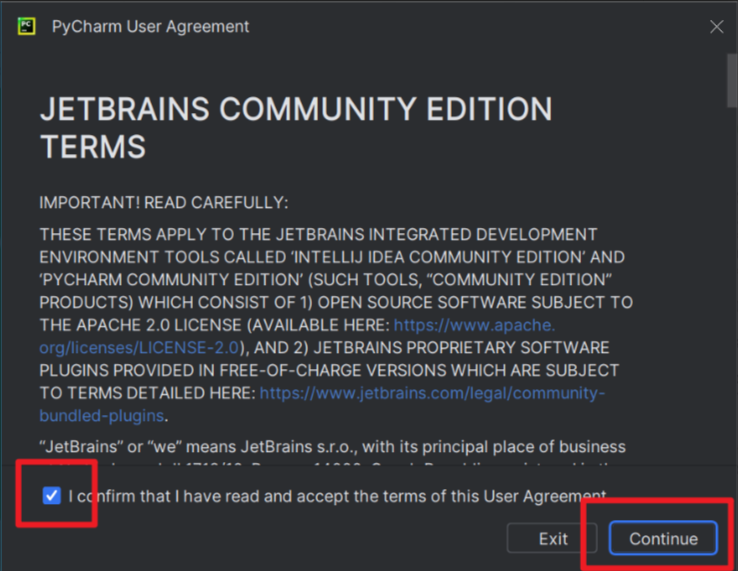Click the bundled-plugins link text
738x571 pixels.
[102, 416]
